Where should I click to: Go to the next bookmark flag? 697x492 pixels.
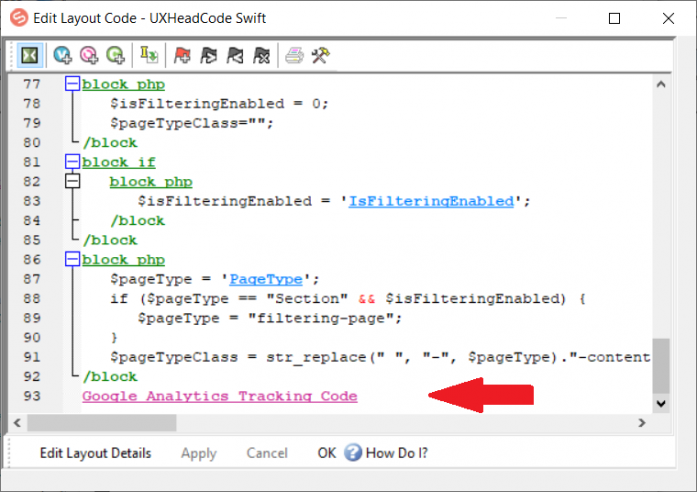pyautogui.click(x=208, y=56)
